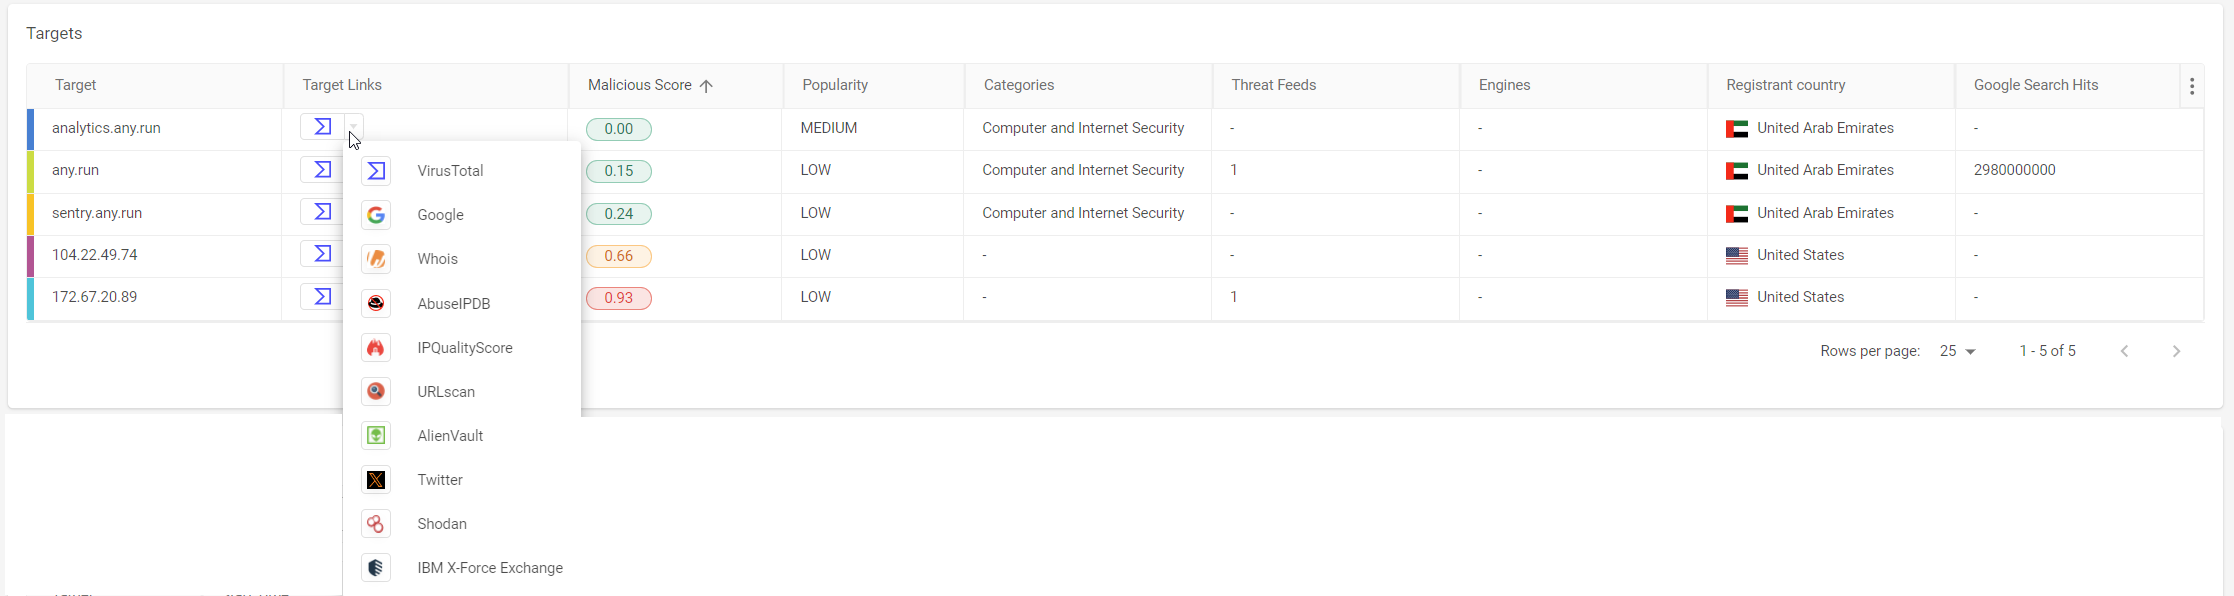
Task: Click the 0.93 malicious score badge
Action: (x=619, y=297)
